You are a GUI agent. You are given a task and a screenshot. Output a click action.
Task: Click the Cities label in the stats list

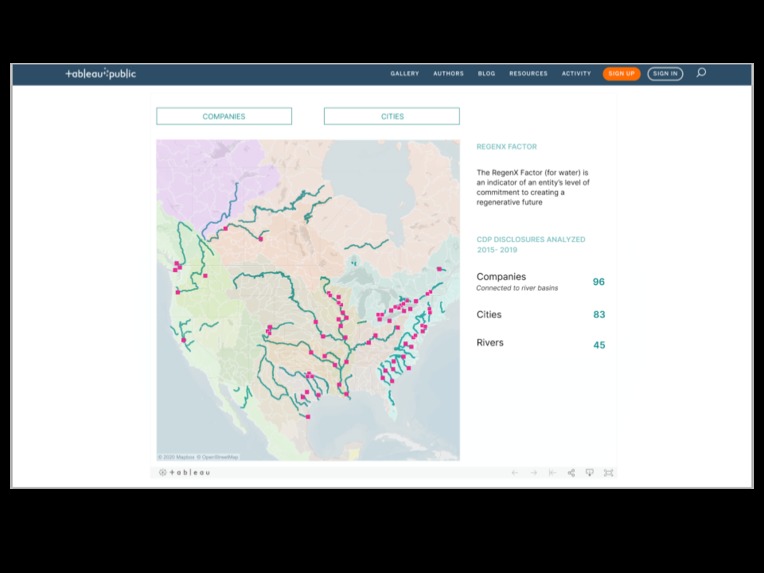[489, 315]
